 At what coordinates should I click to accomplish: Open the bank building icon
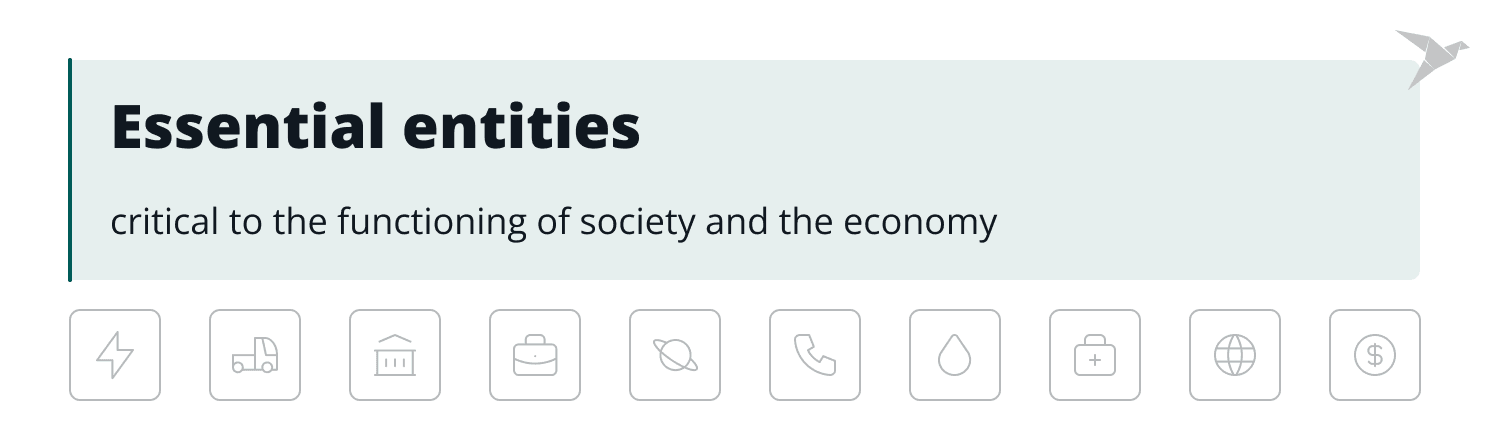pyautogui.click(x=395, y=355)
